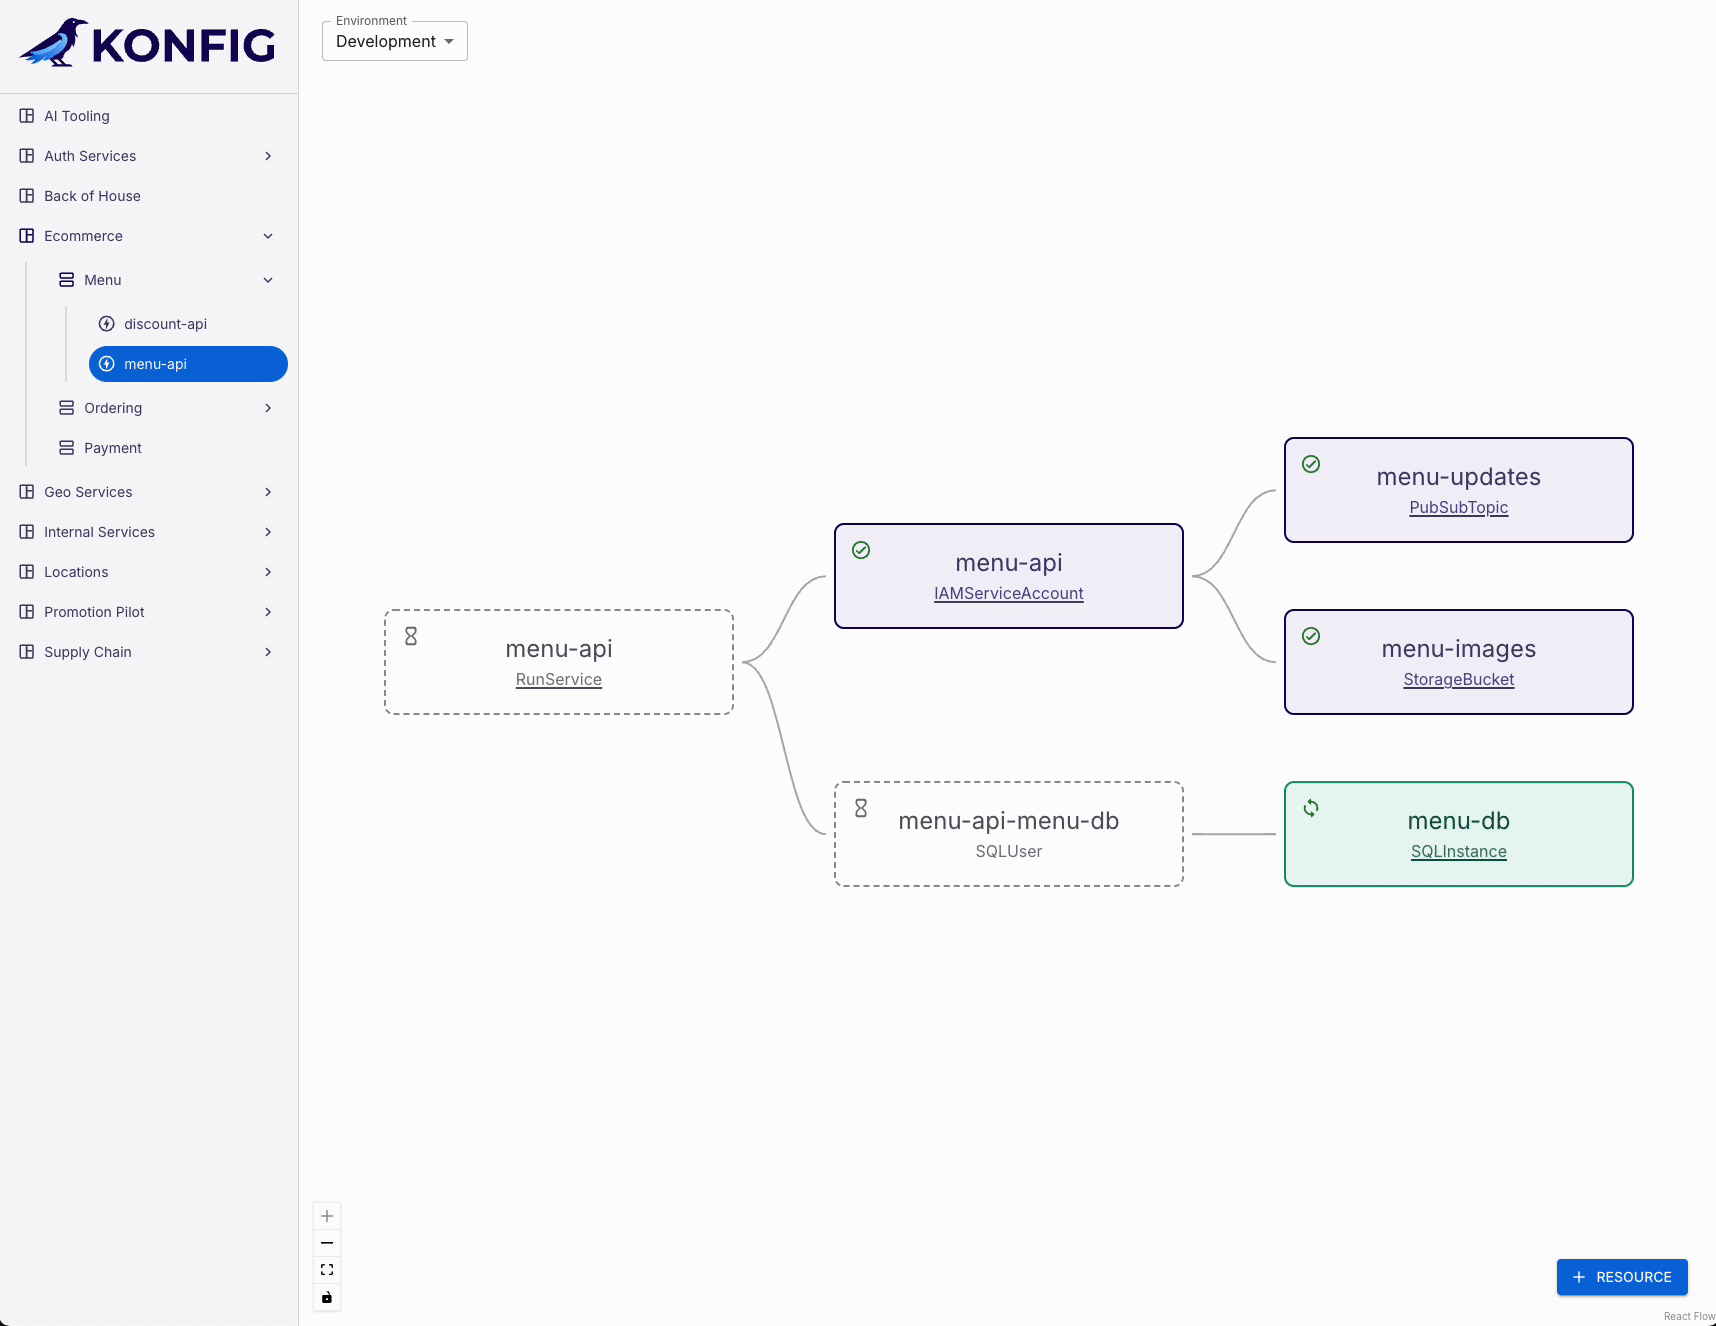
Task: Click the sync status icon on menu-db
Action: pyautogui.click(x=1311, y=808)
